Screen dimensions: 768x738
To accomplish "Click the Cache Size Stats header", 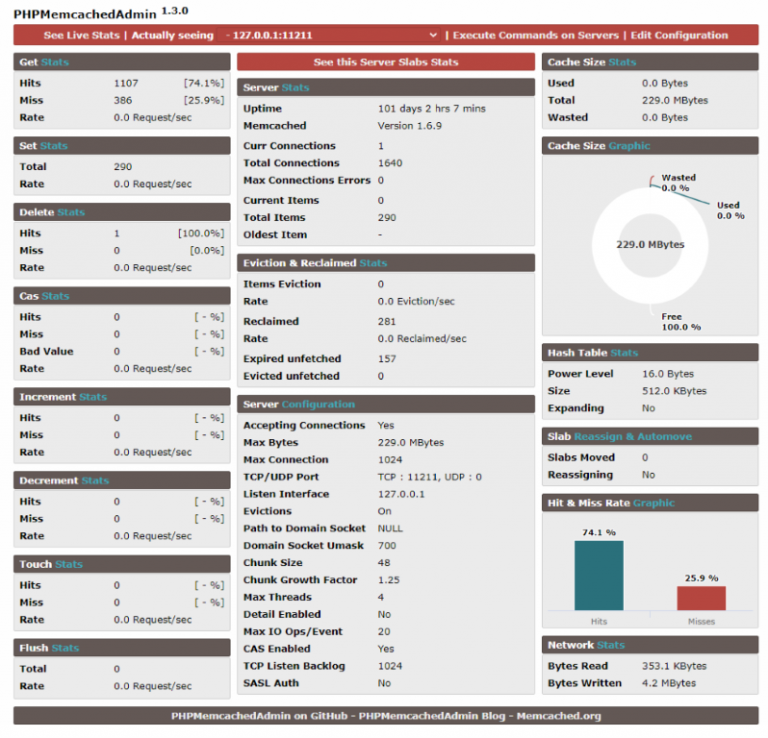I will pyautogui.click(x=650, y=62).
